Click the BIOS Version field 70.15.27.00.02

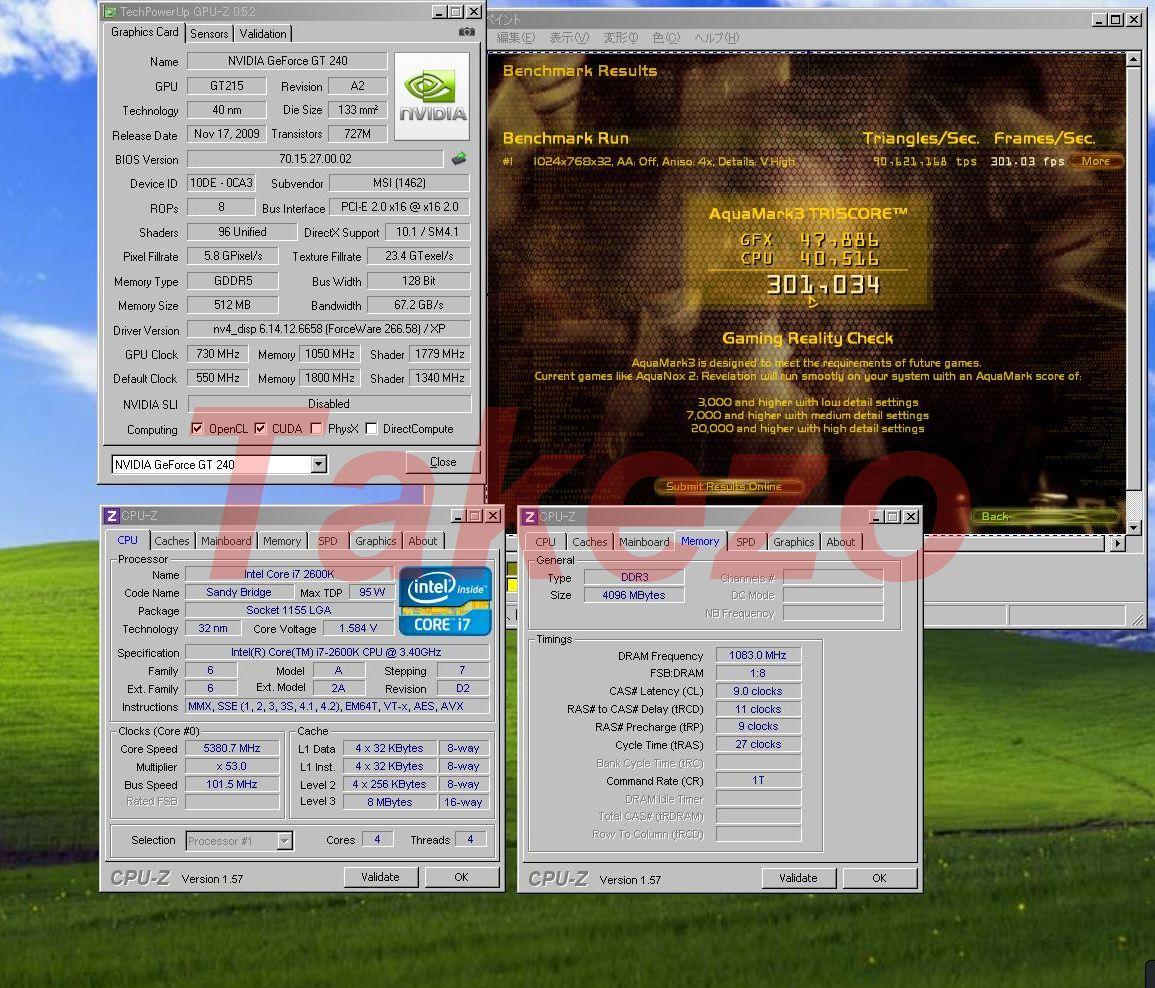(315, 158)
